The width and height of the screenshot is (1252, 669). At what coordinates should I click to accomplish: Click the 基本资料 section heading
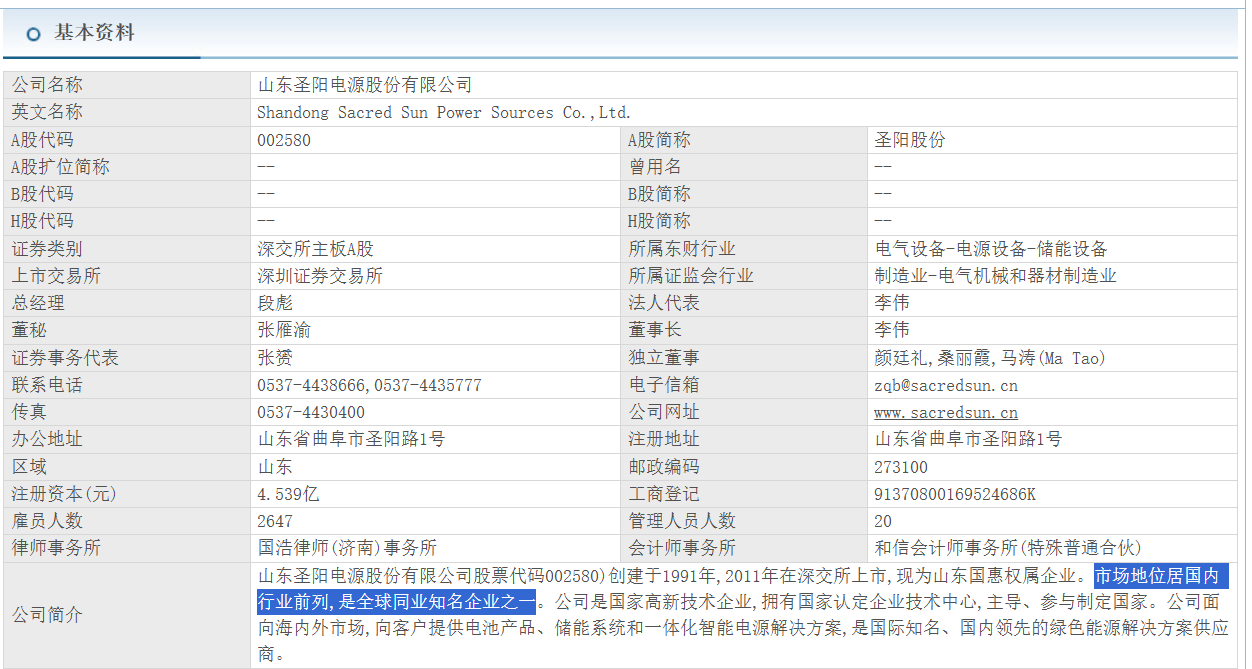click(x=94, y=33)
